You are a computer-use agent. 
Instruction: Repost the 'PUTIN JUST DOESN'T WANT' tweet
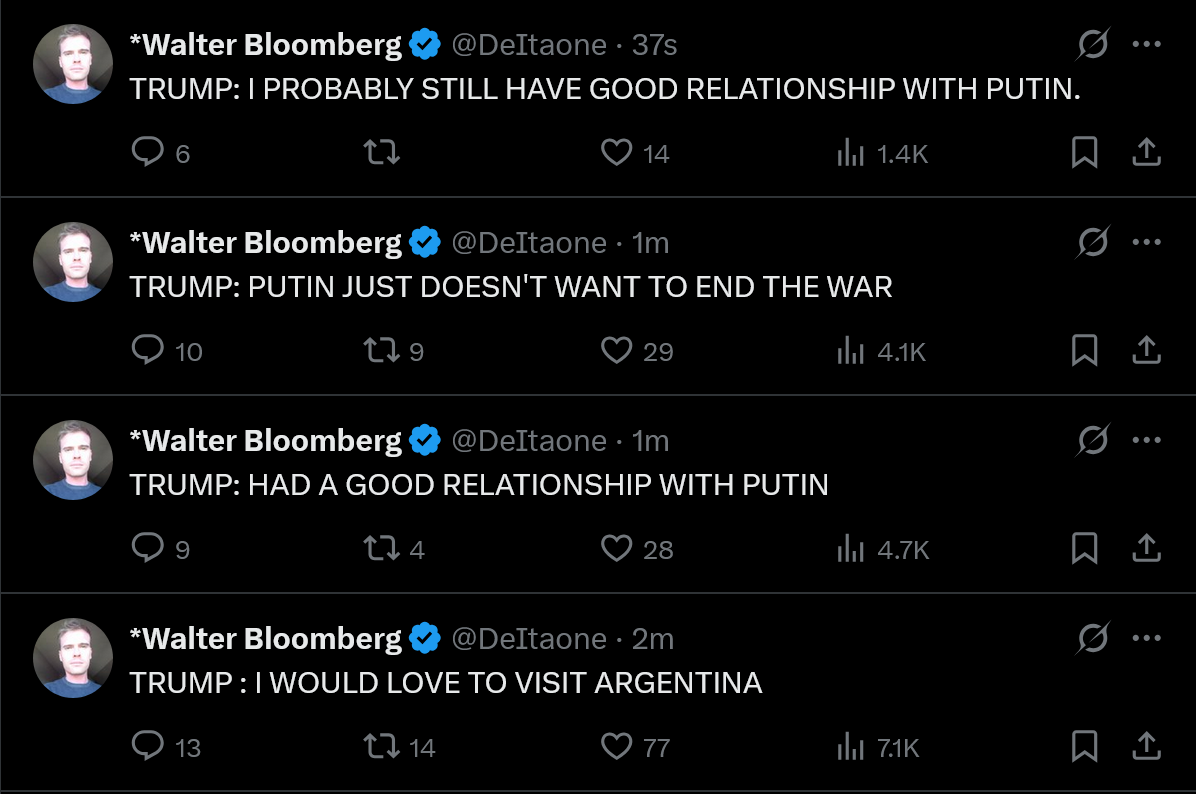379,350
